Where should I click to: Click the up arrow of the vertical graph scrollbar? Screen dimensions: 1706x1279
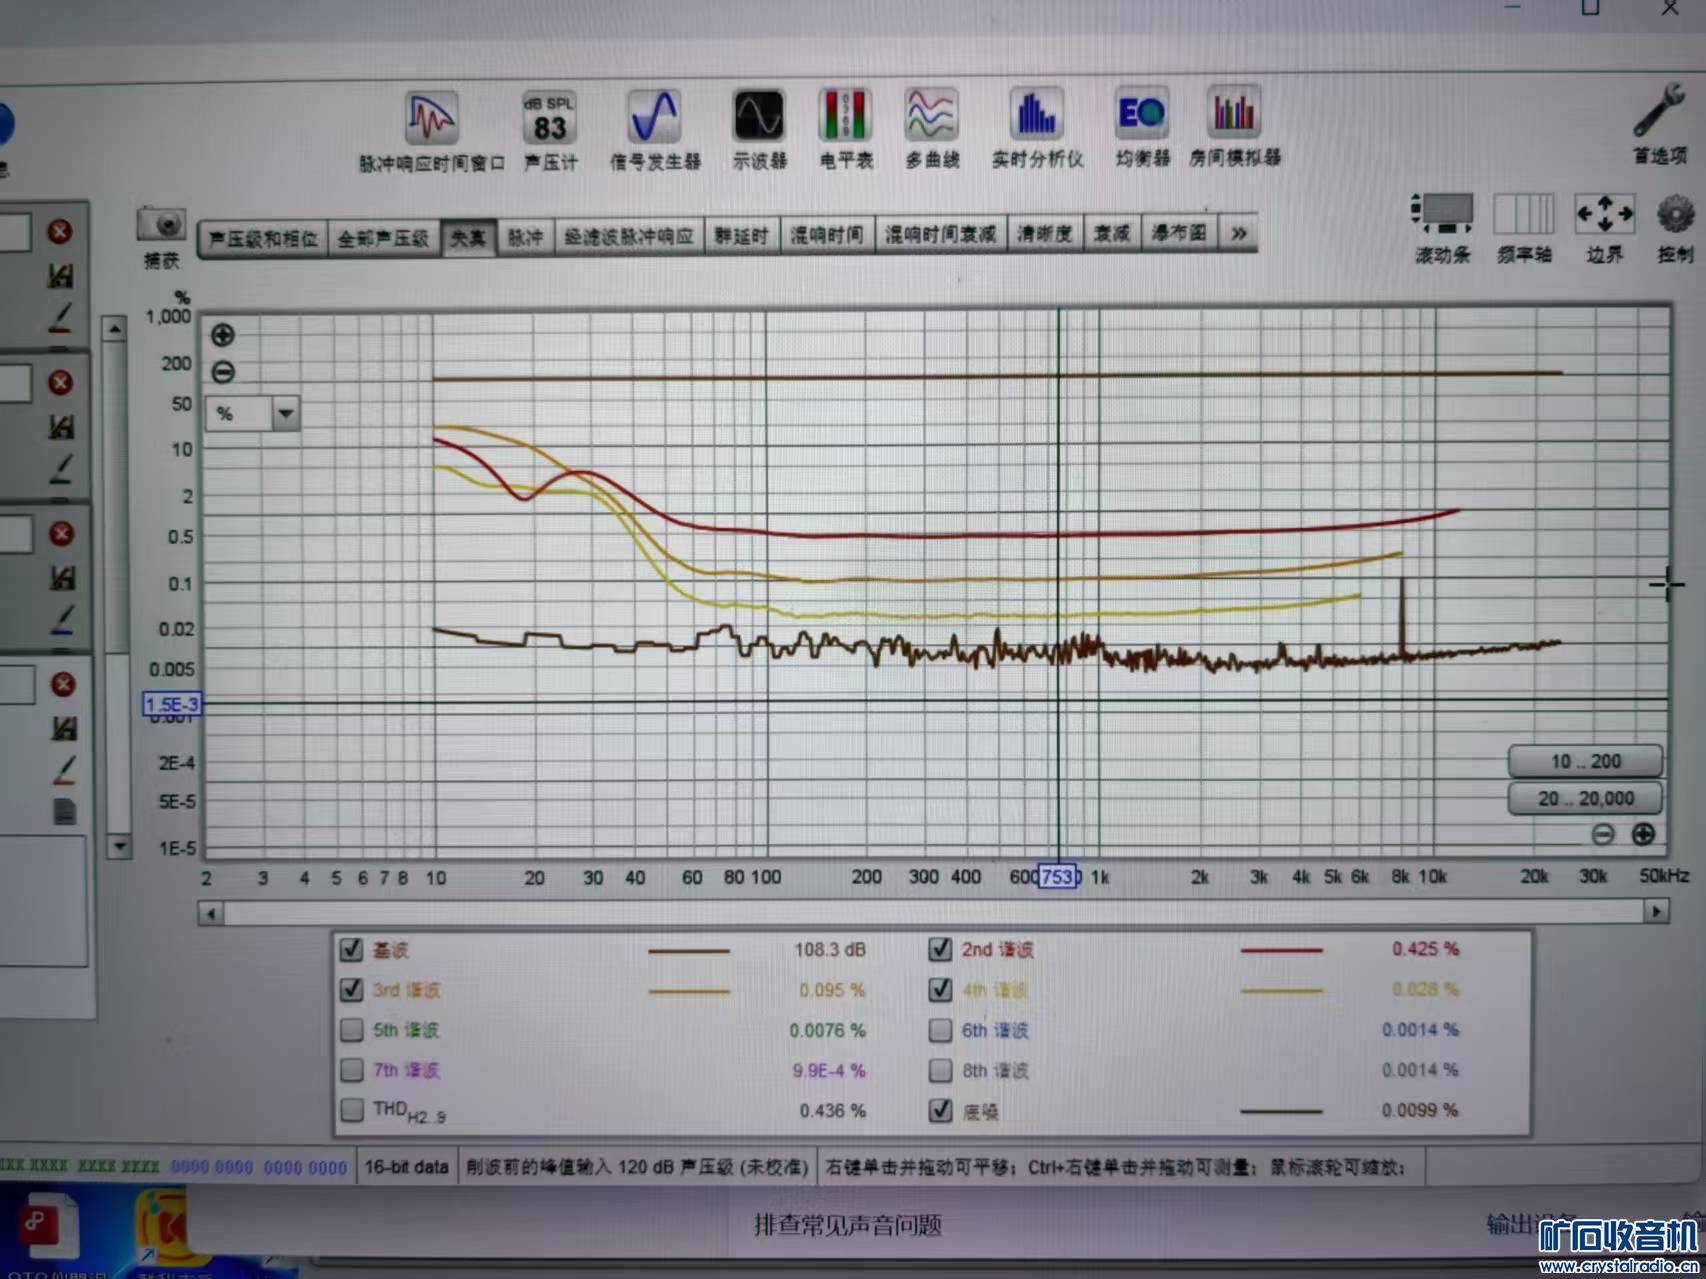116,328
